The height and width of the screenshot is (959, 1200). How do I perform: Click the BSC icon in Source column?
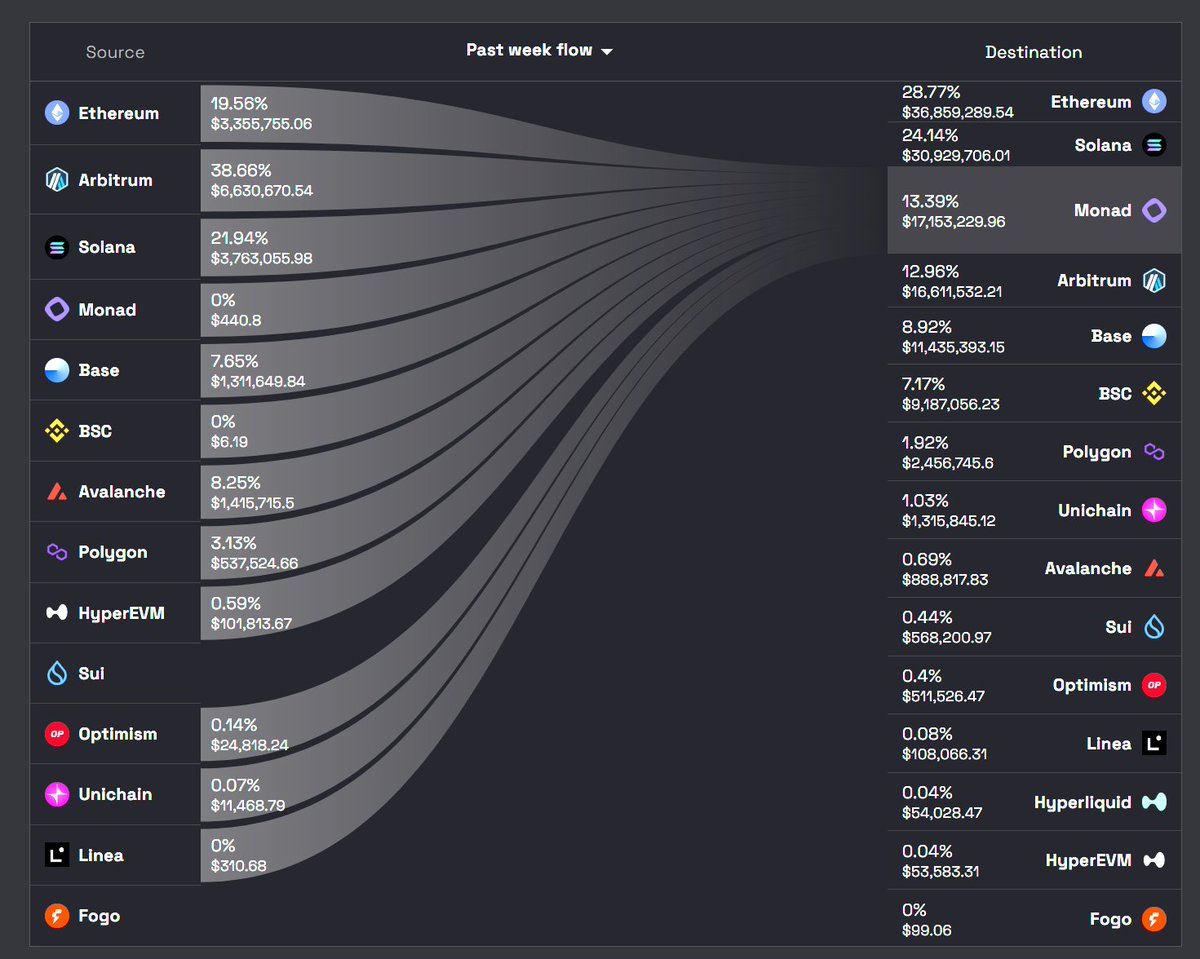[57, 431]
